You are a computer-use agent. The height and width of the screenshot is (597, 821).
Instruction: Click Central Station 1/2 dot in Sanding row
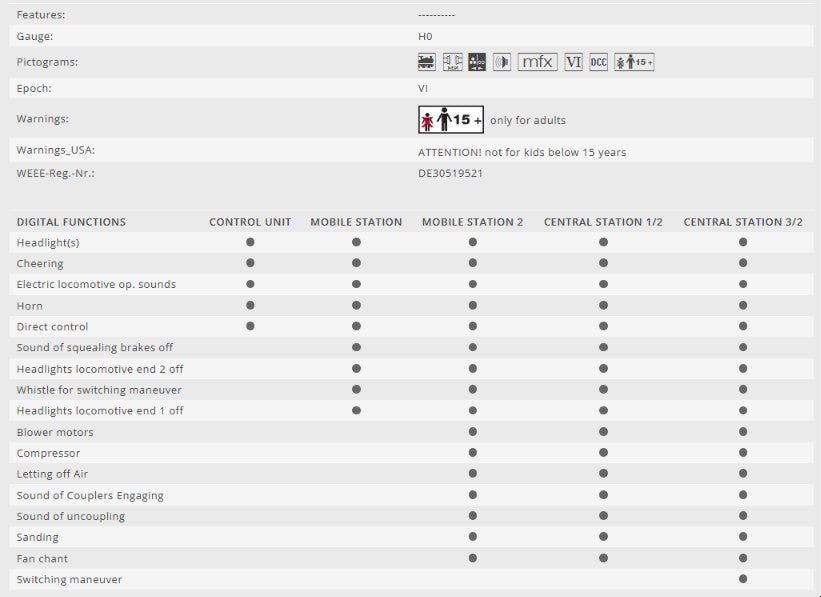point(604,537)
